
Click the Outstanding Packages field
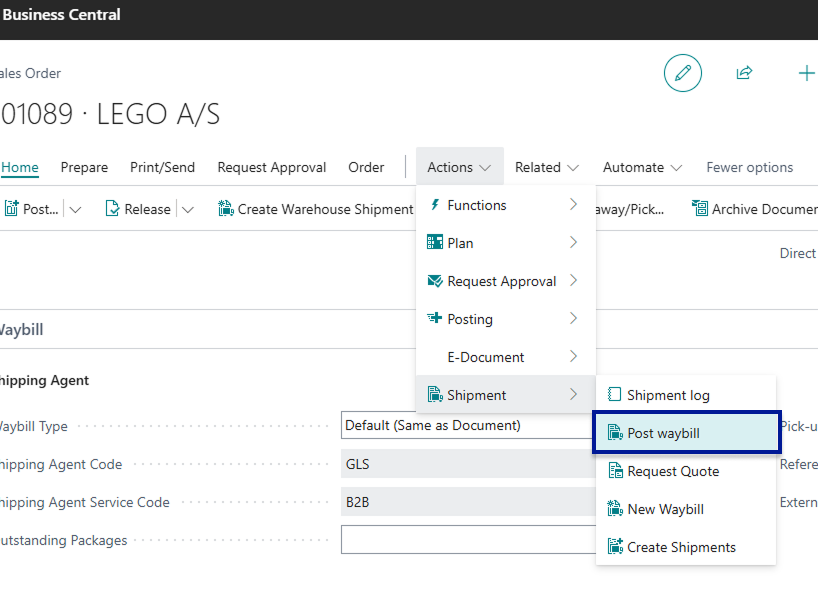click(468, 540)
